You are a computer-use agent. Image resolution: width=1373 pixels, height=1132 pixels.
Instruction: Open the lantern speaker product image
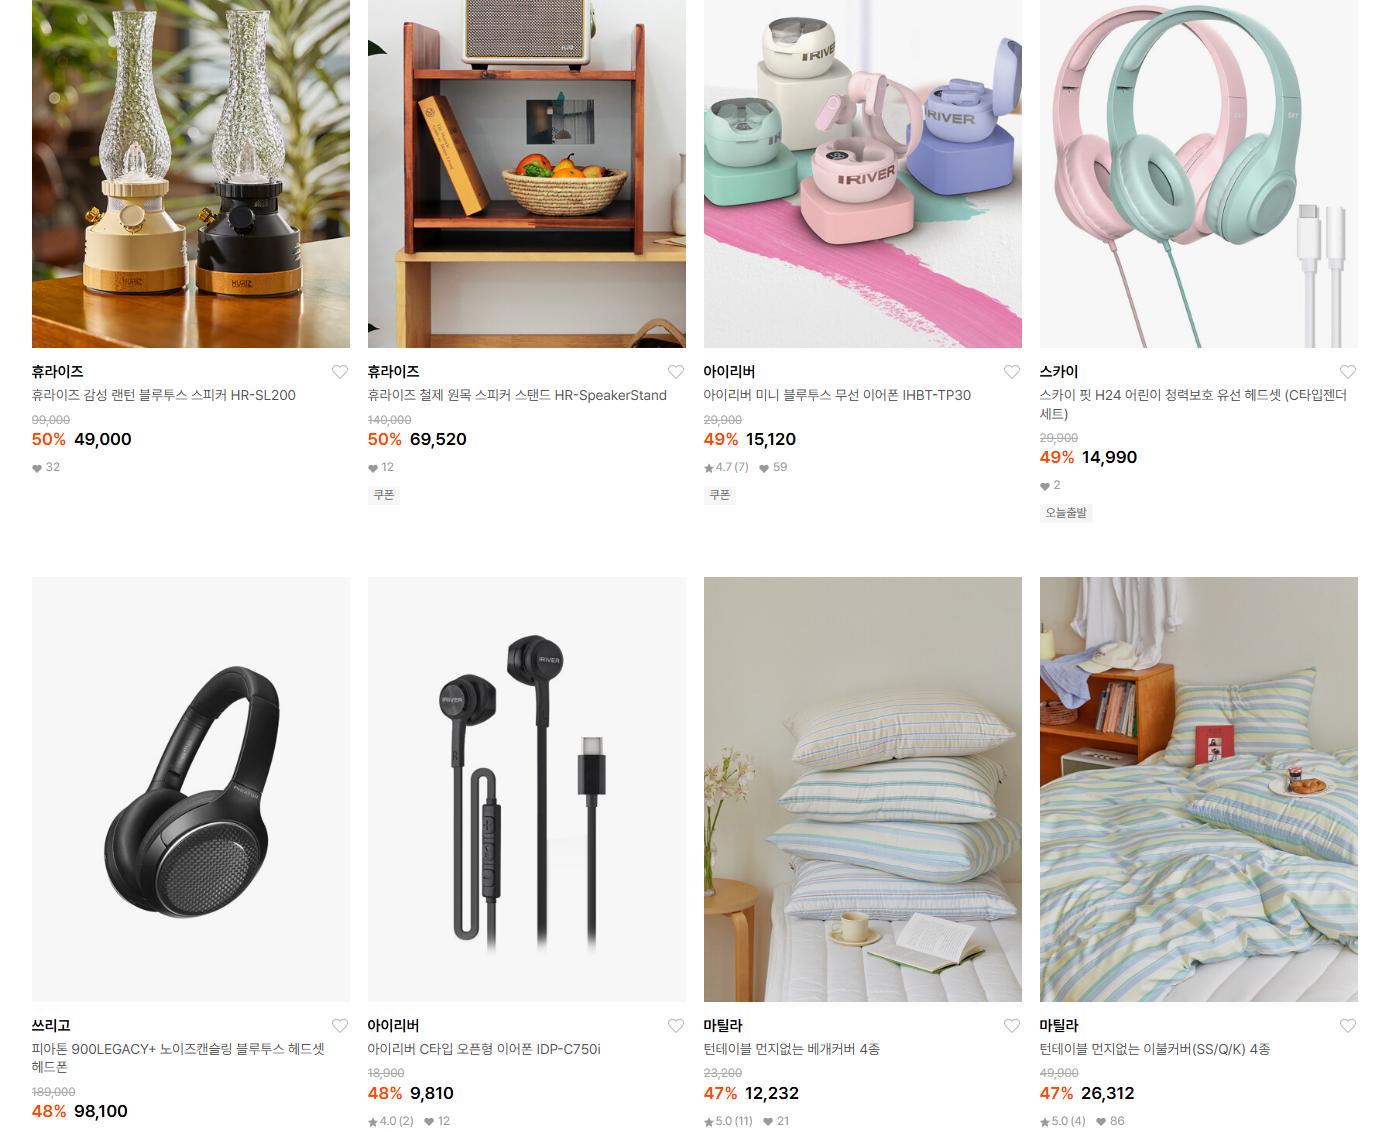pyautogui.click(x=191, y=174)
